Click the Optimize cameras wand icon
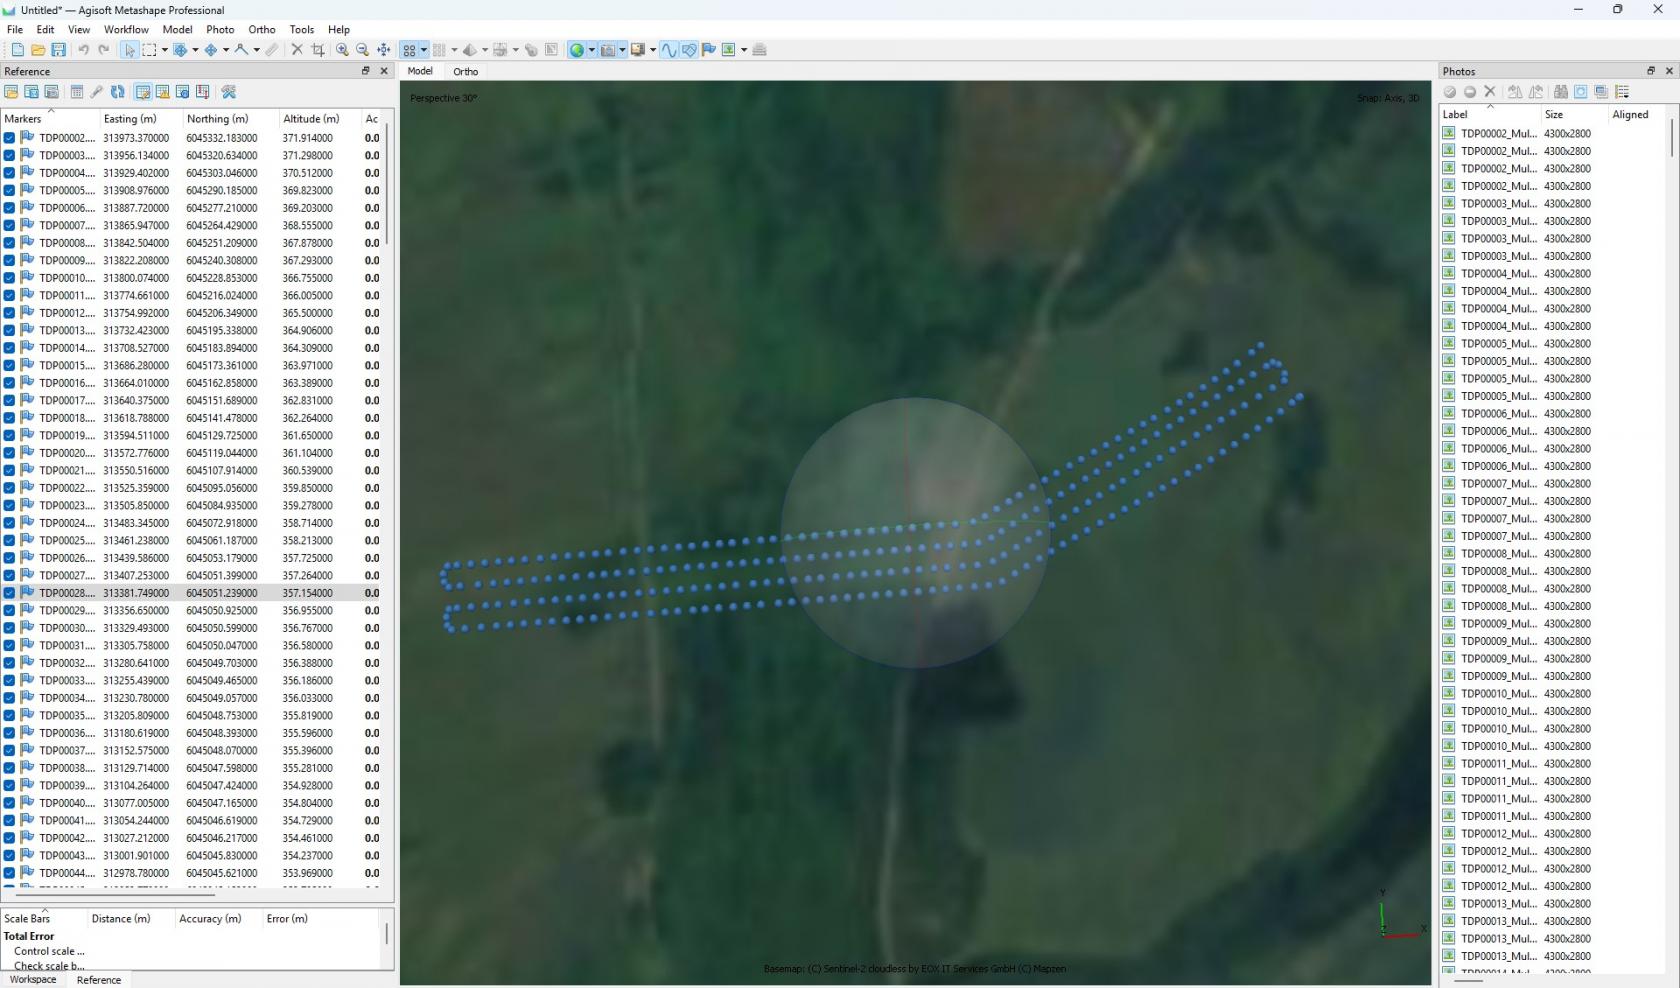Image resolution: width=1680 pixels, height=988 pixels. [97, 92]
